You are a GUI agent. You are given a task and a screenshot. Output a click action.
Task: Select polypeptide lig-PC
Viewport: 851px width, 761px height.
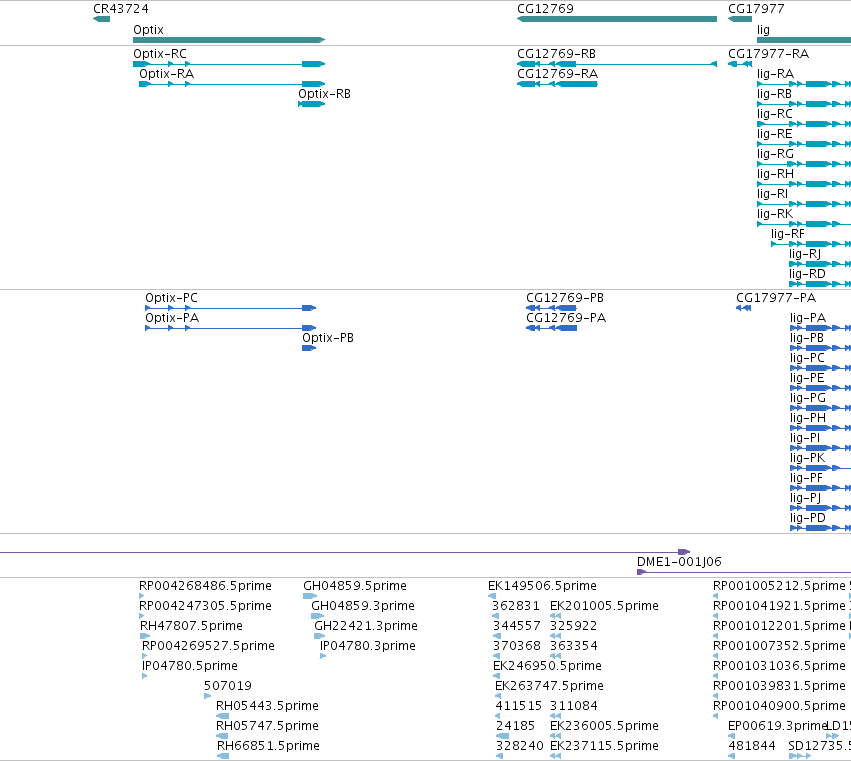[821, 368]
